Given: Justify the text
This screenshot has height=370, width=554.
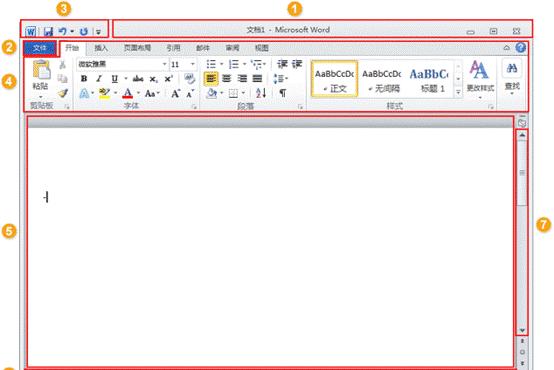Looking at the screenshot, I should click(257, 78).
